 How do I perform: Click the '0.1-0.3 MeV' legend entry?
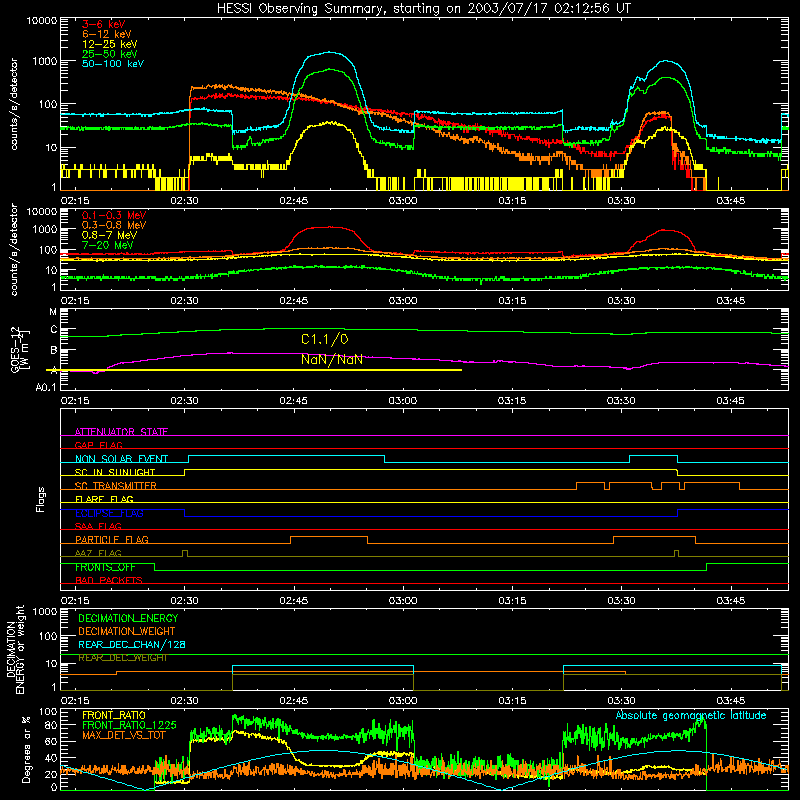(114, 215)
